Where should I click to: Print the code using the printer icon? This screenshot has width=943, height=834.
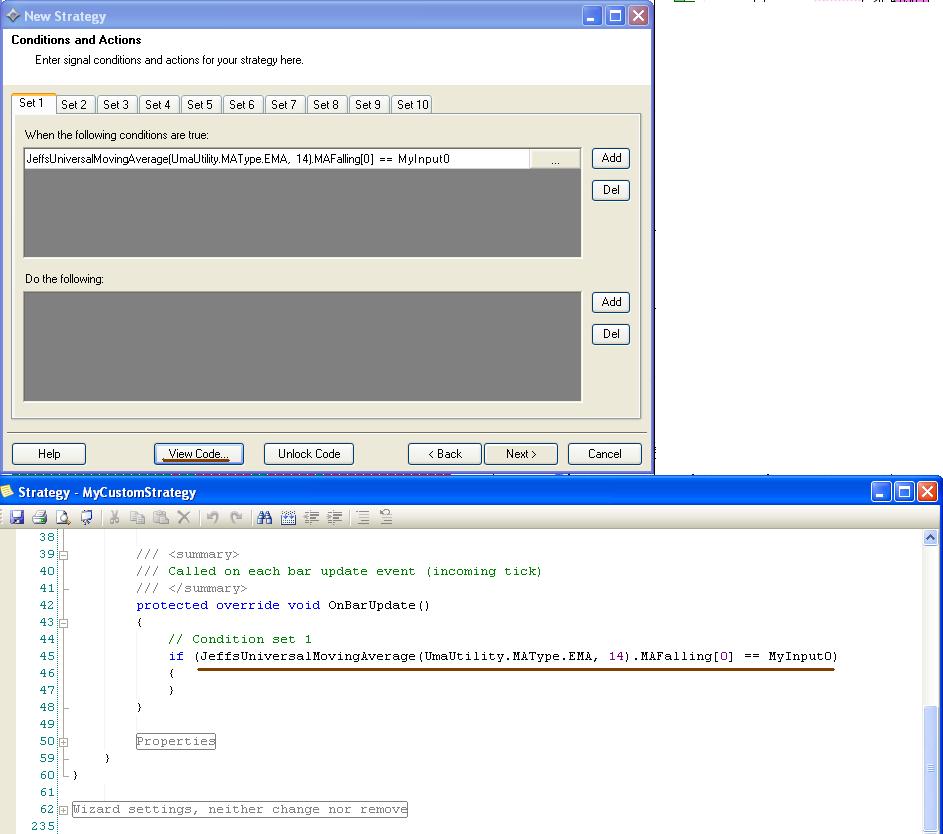40,517
